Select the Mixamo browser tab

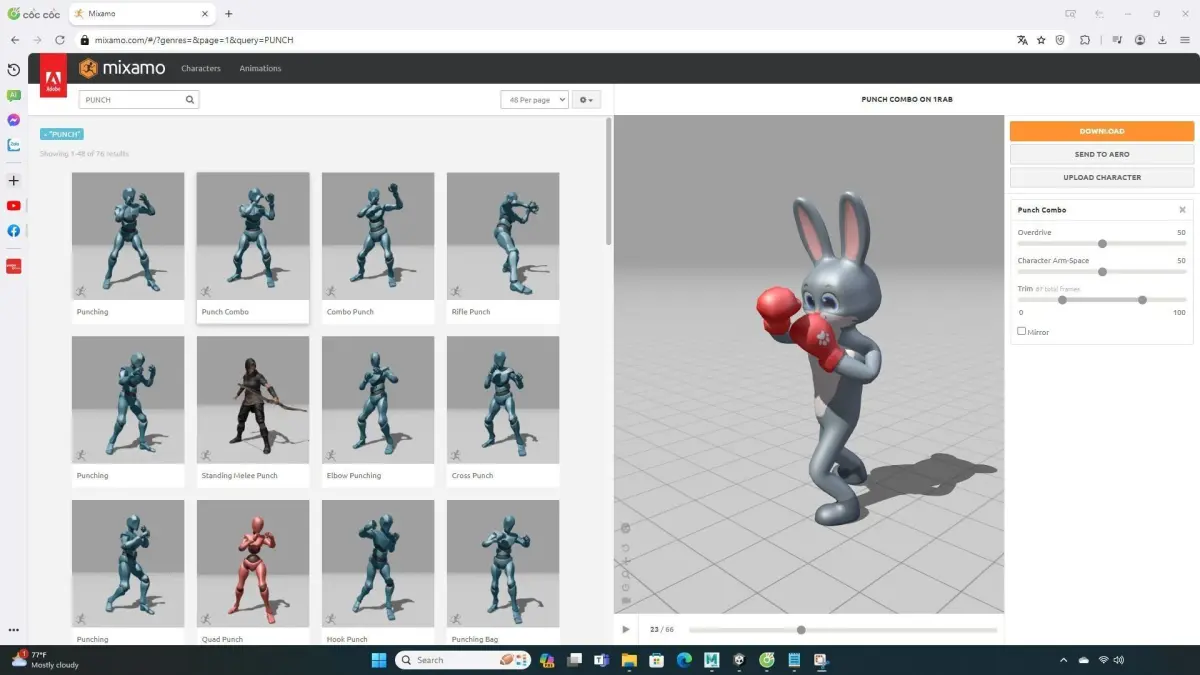click(140, 14)
